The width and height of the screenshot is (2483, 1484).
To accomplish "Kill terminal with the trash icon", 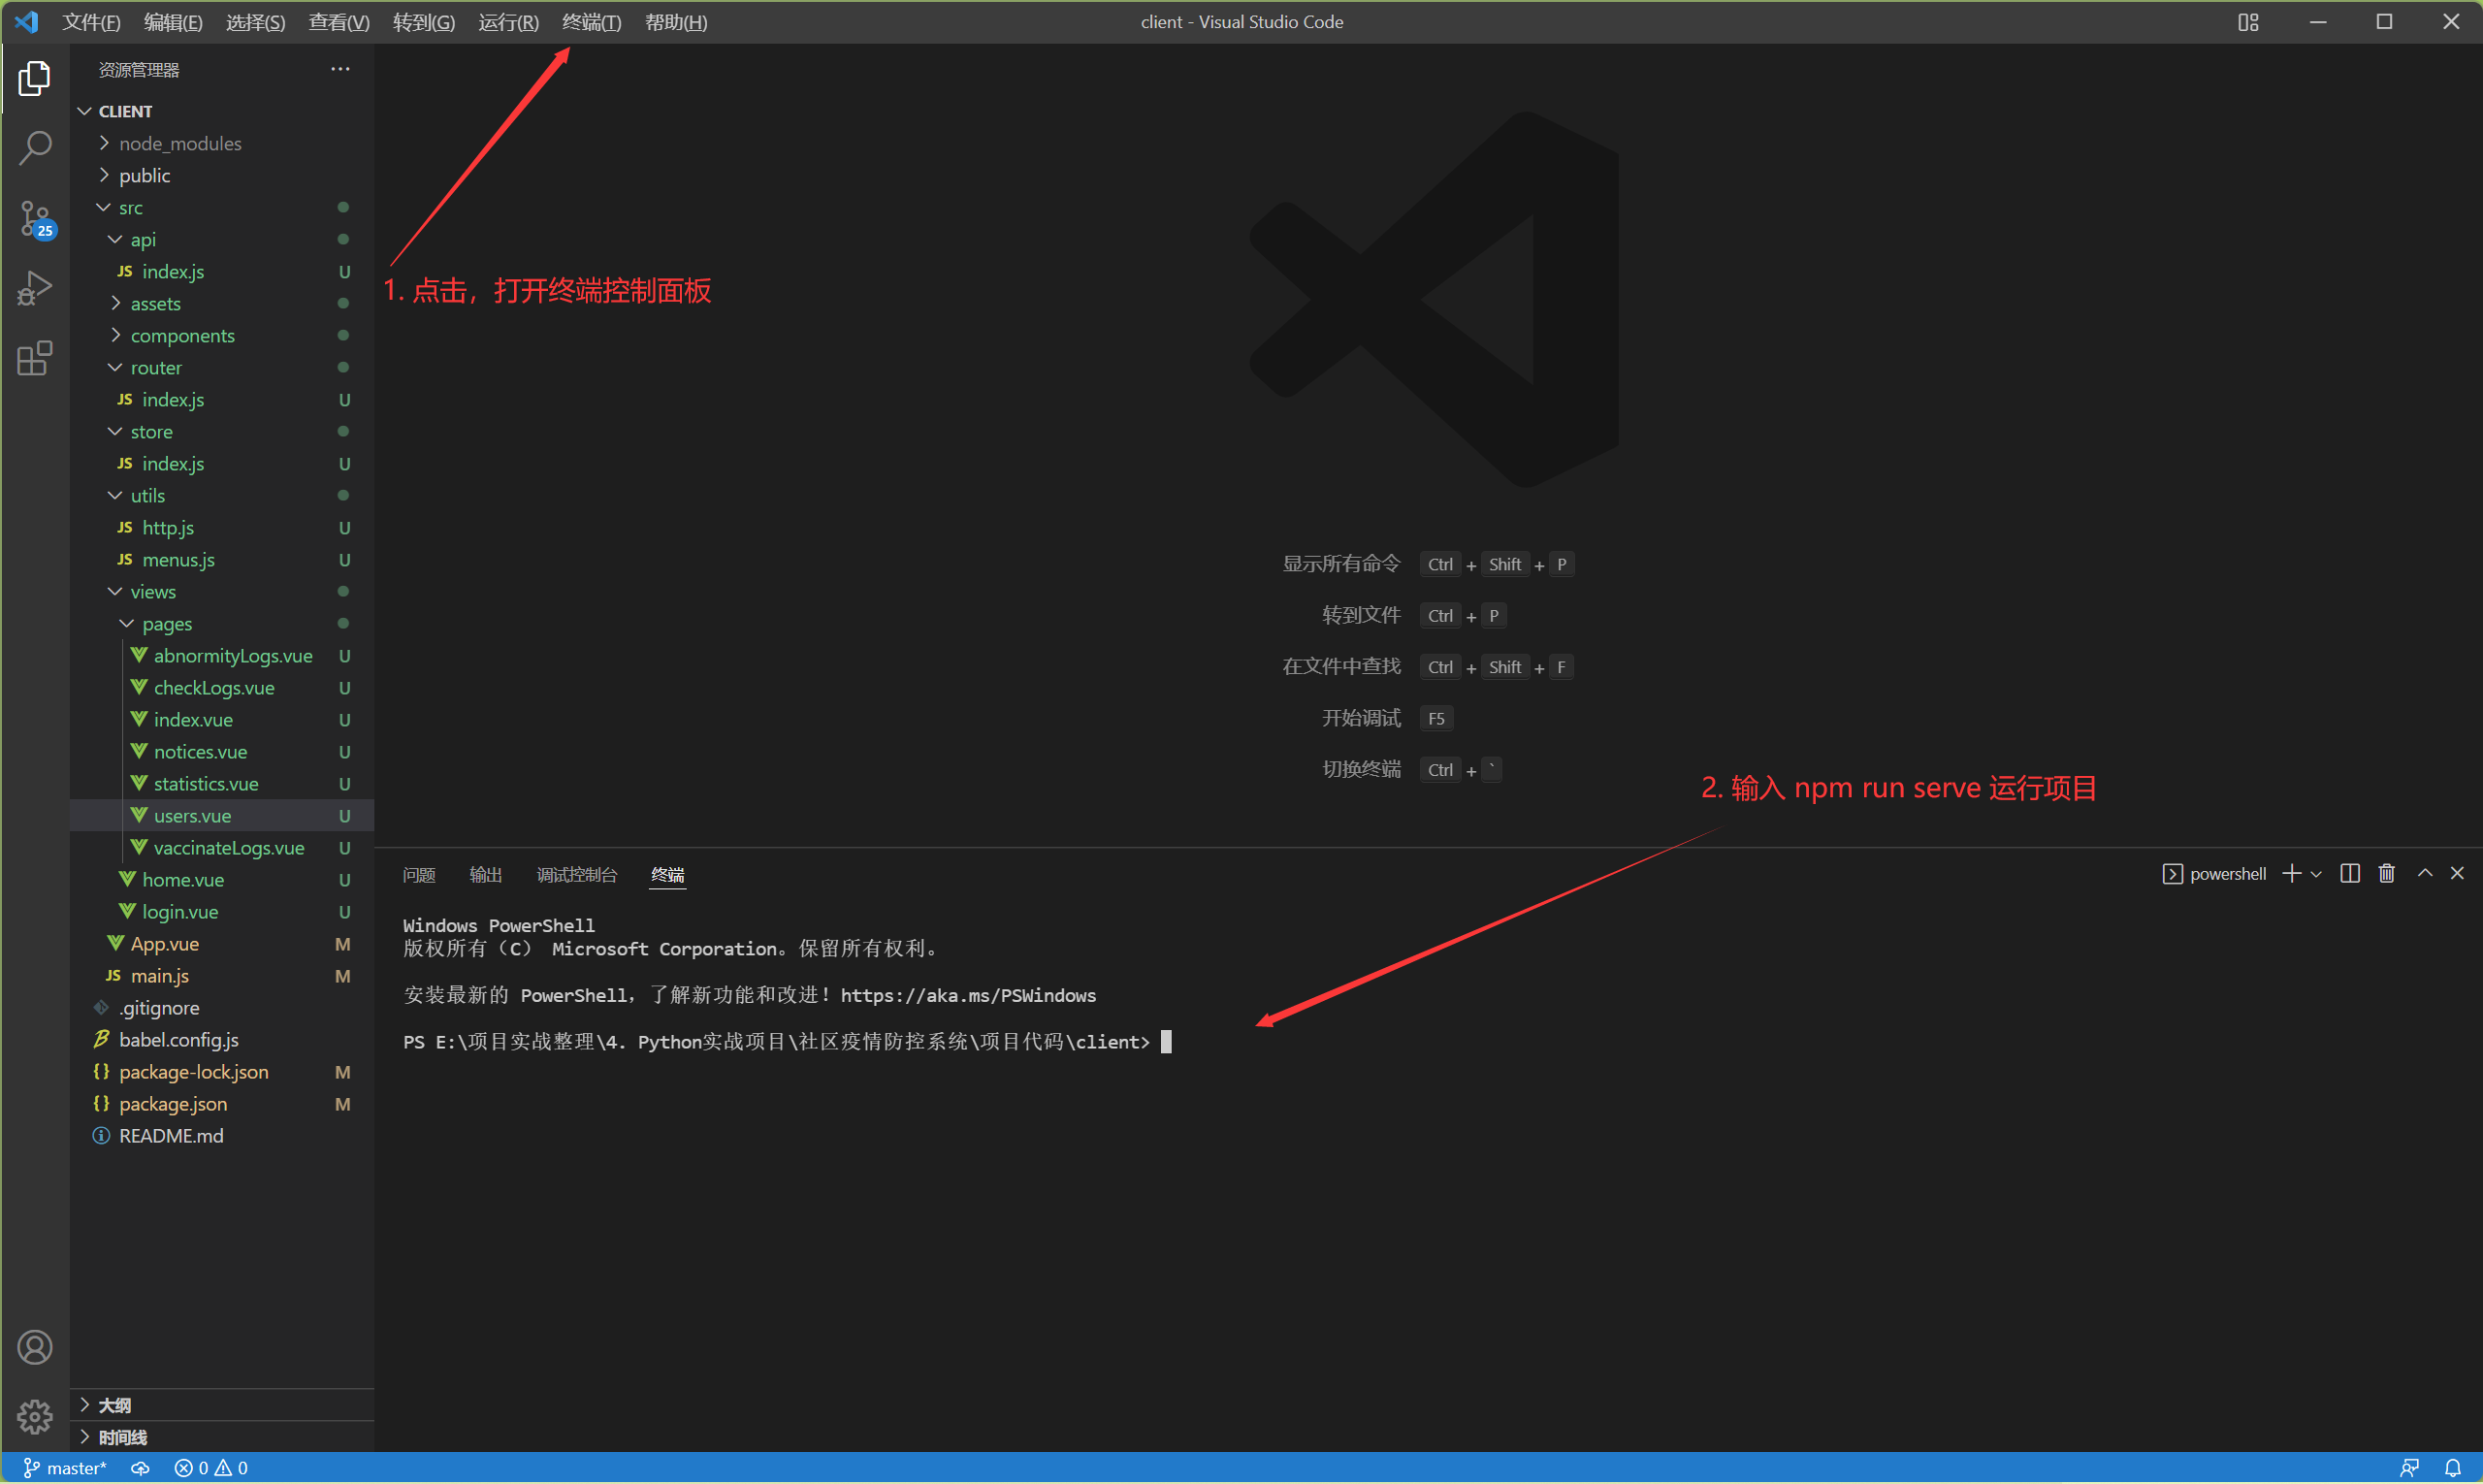I will 2386,873.
